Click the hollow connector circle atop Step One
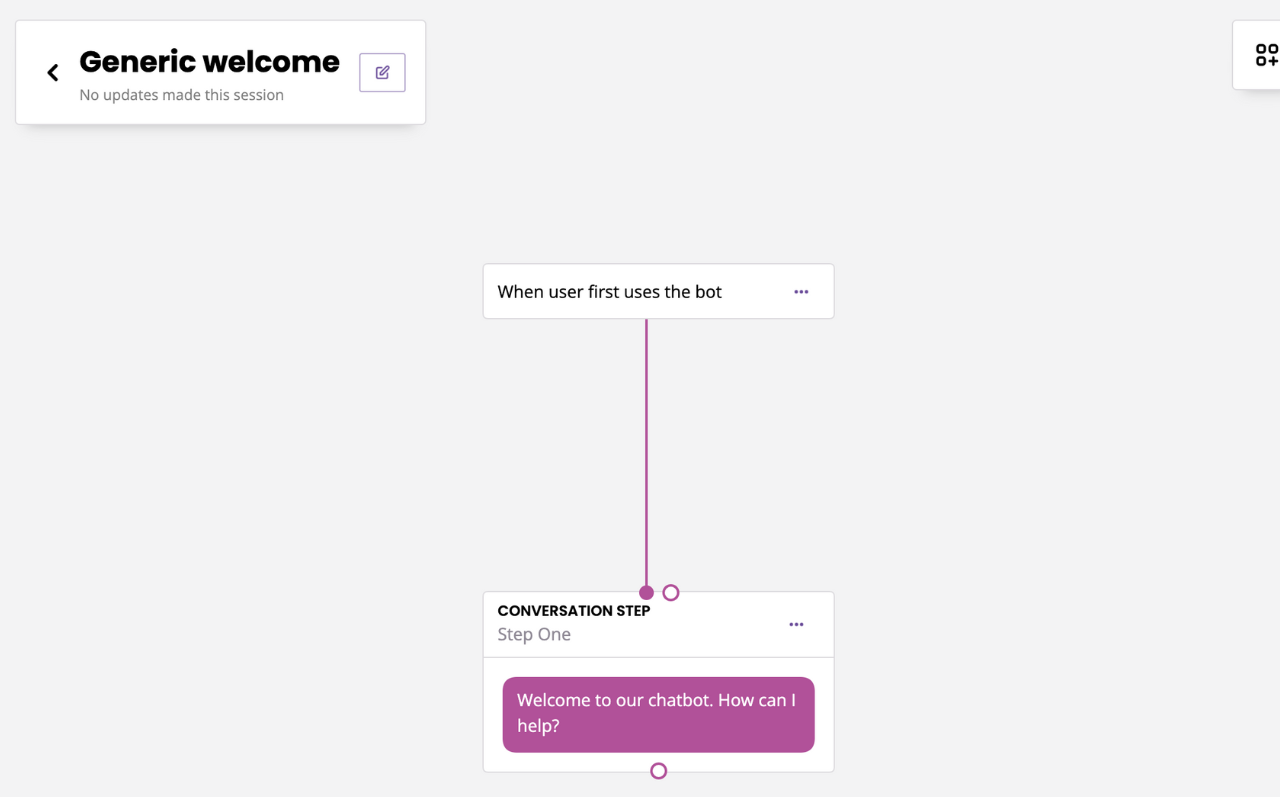 pyautogui.click(x=671, y=593)
